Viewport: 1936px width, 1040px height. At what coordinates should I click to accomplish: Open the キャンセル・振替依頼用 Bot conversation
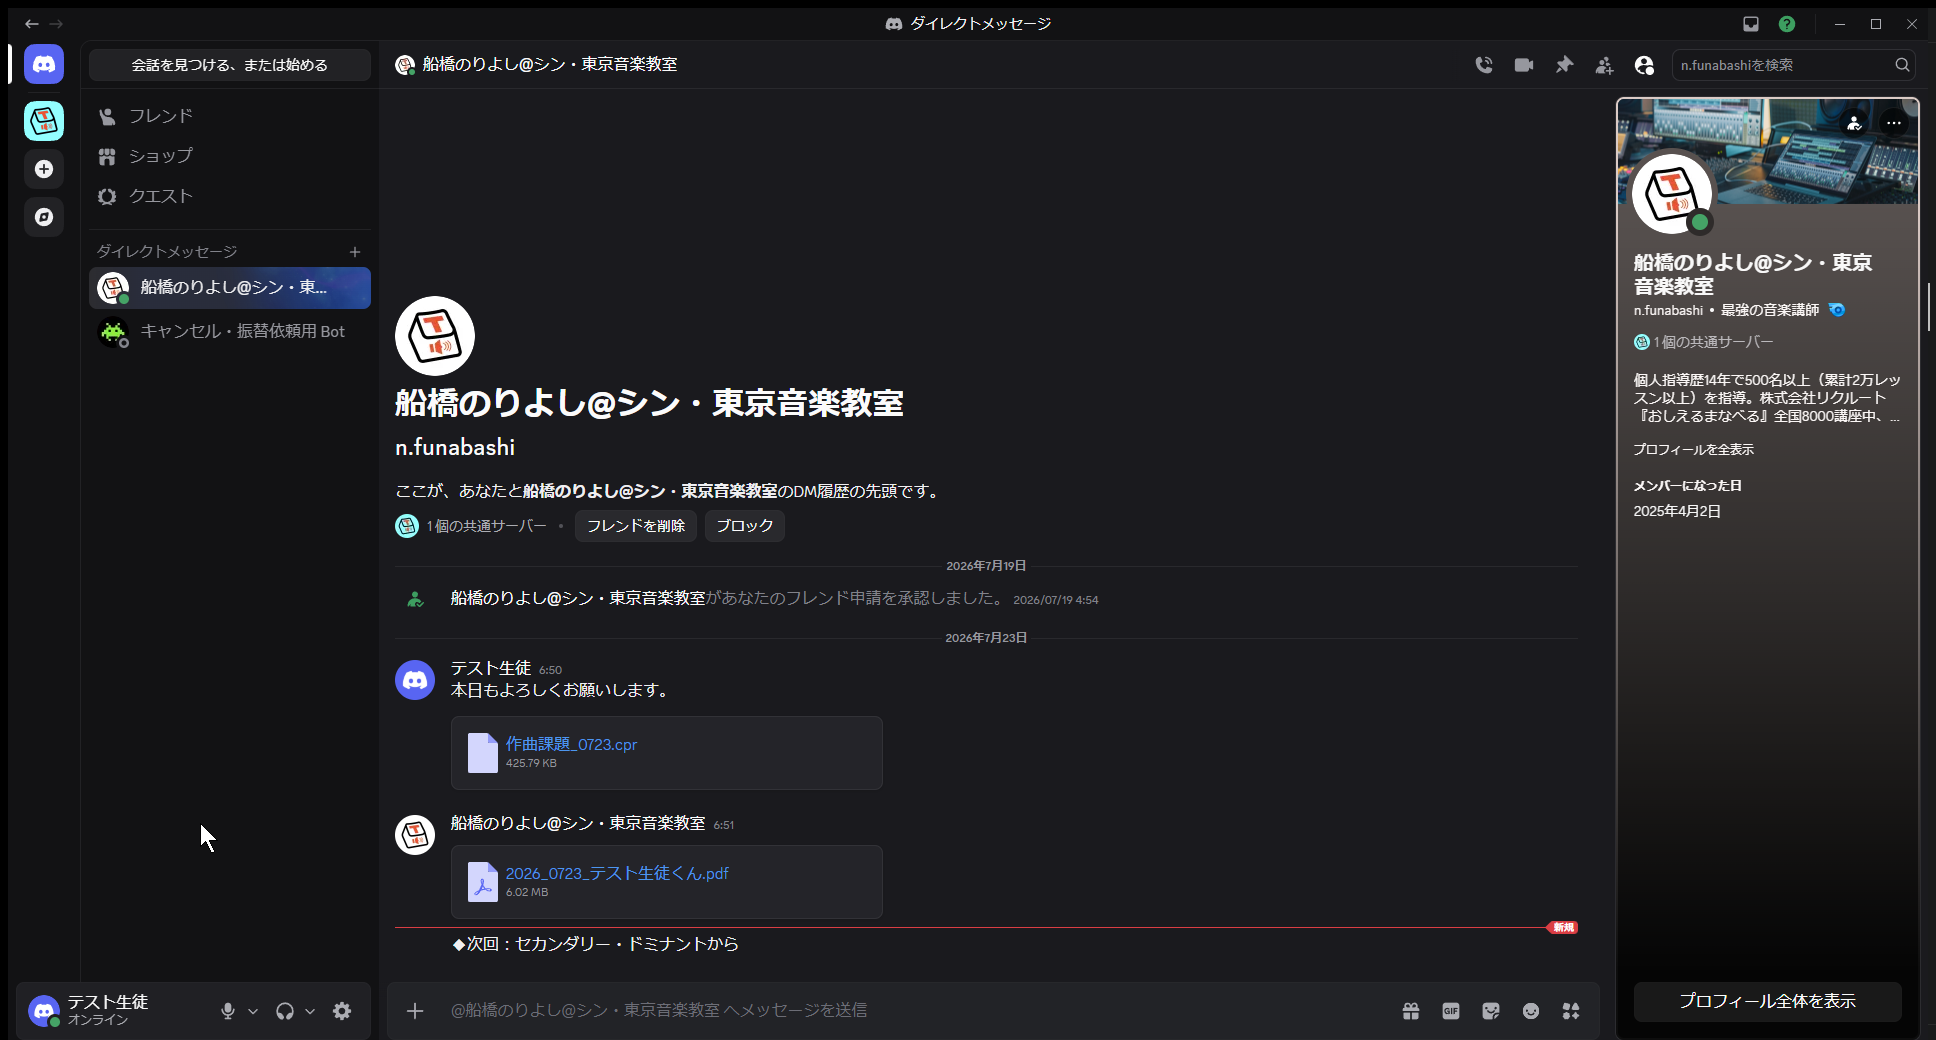(230, 331)
